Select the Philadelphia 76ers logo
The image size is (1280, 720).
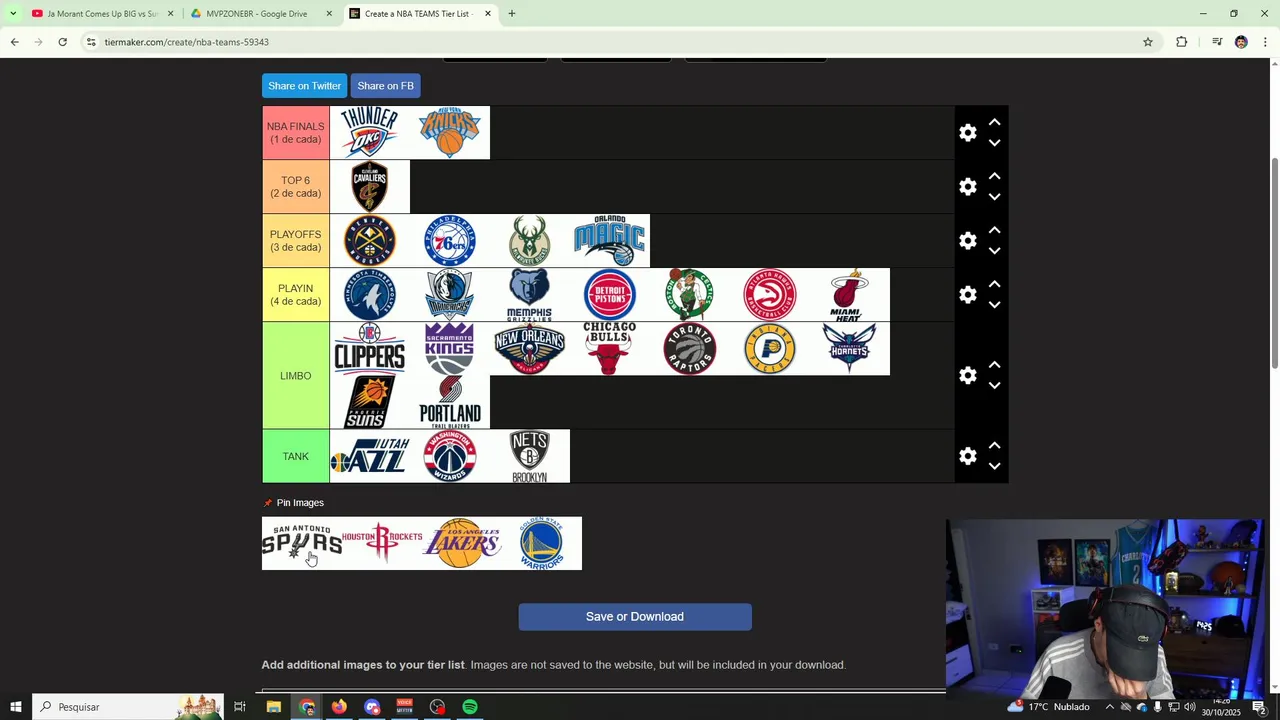pyautogui.click(x=450, y=241)
